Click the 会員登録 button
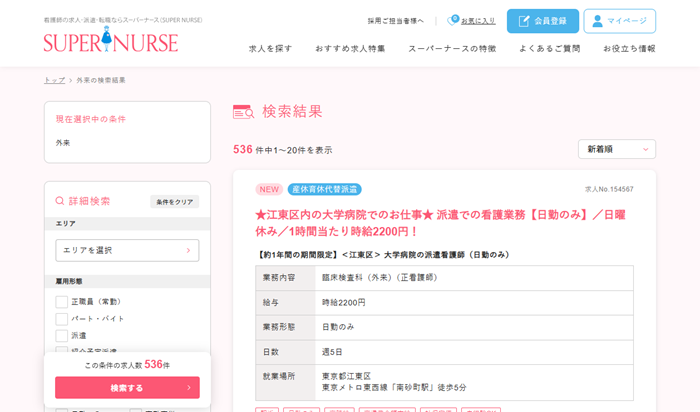The width and height of the screenshot is (700, 412). (x=543, y=21)
